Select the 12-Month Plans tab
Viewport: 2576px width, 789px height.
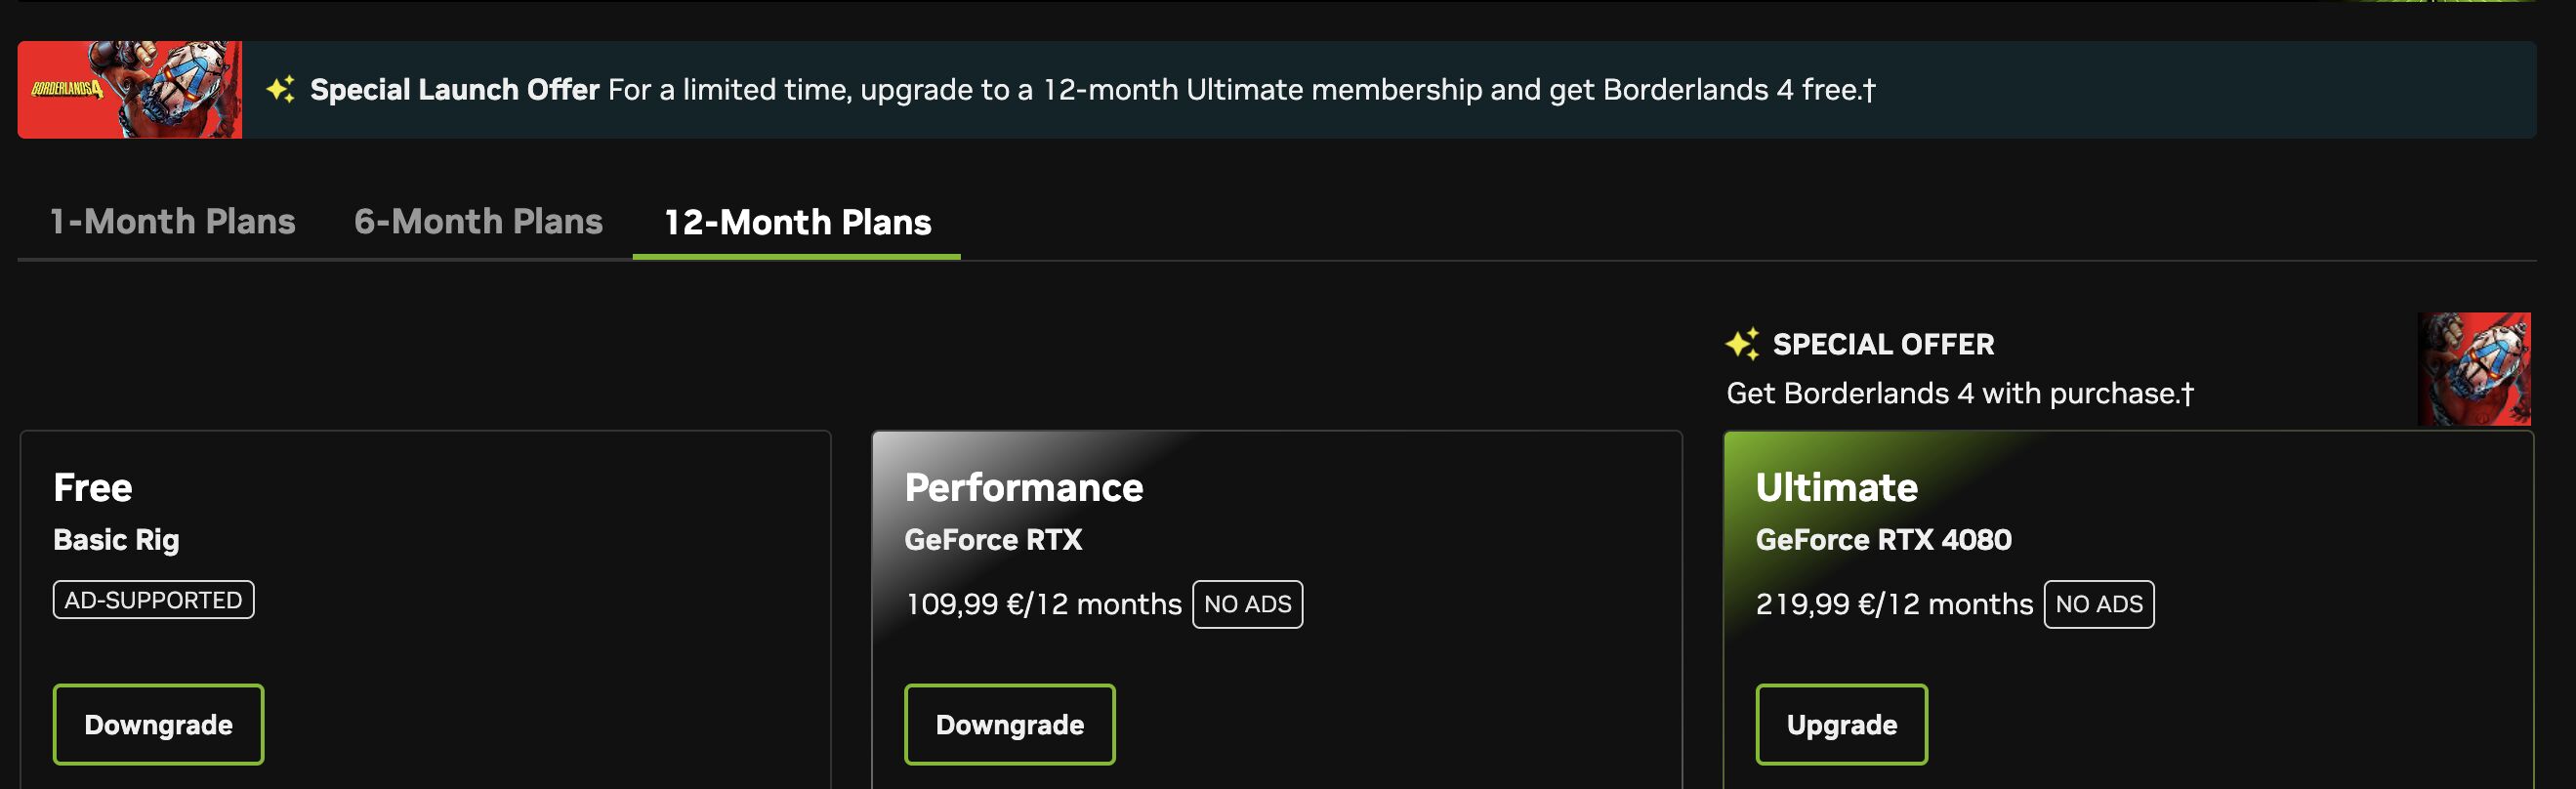click(797, 222)
